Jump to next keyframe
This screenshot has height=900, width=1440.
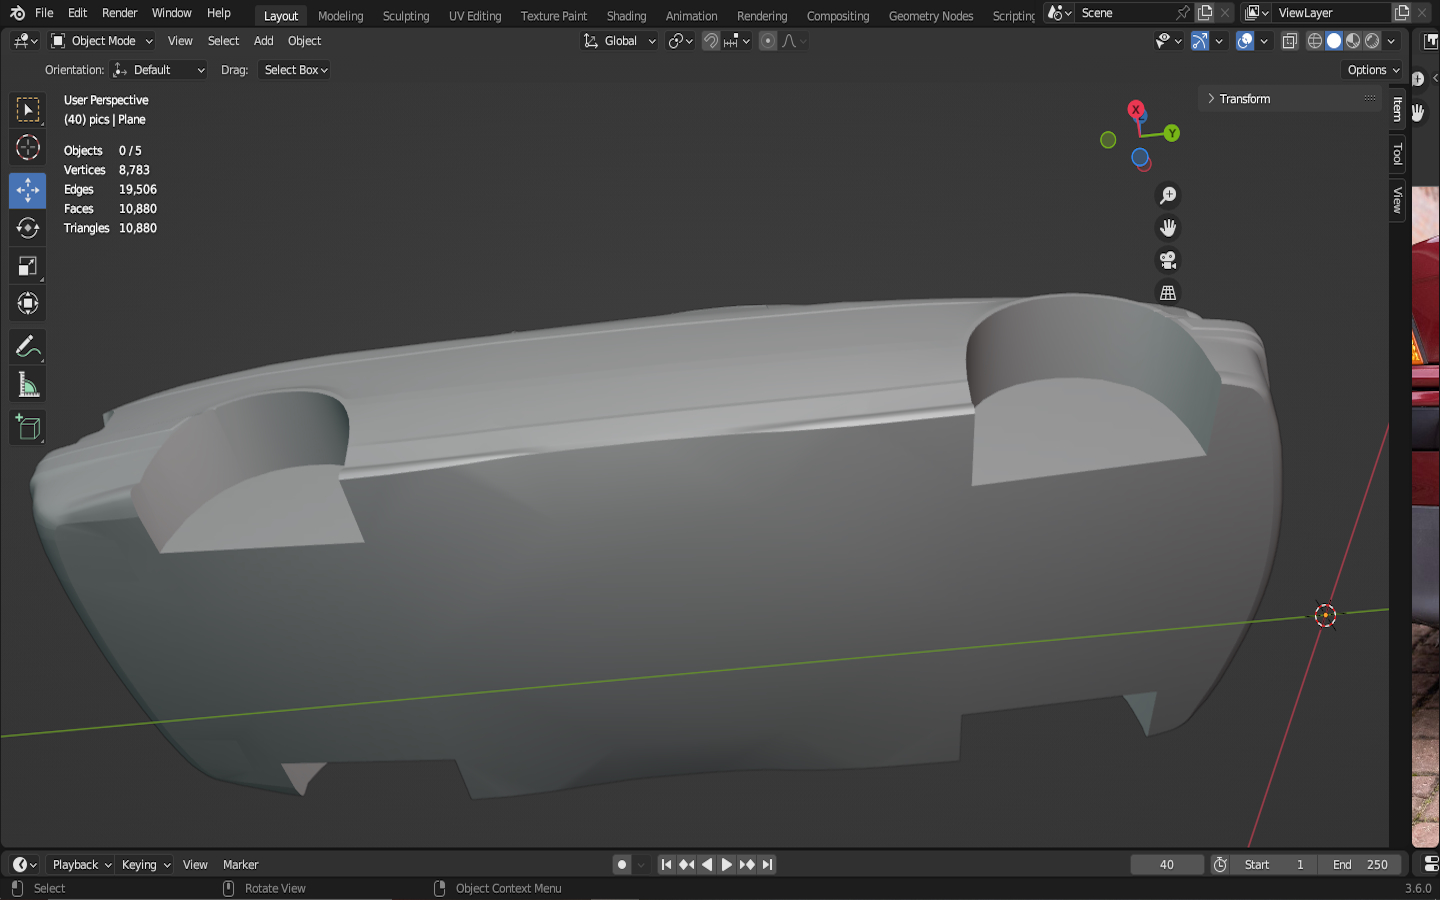[x=747, y=865]
